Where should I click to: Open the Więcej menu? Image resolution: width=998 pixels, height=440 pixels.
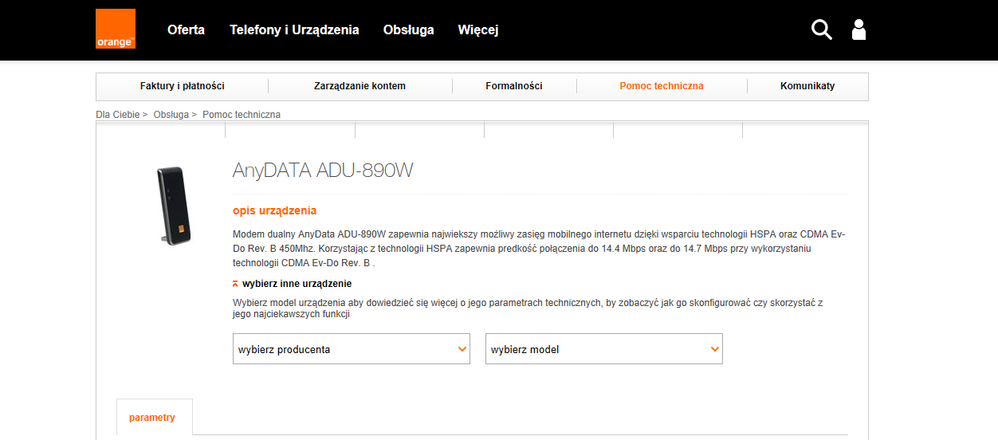point(478,30)
